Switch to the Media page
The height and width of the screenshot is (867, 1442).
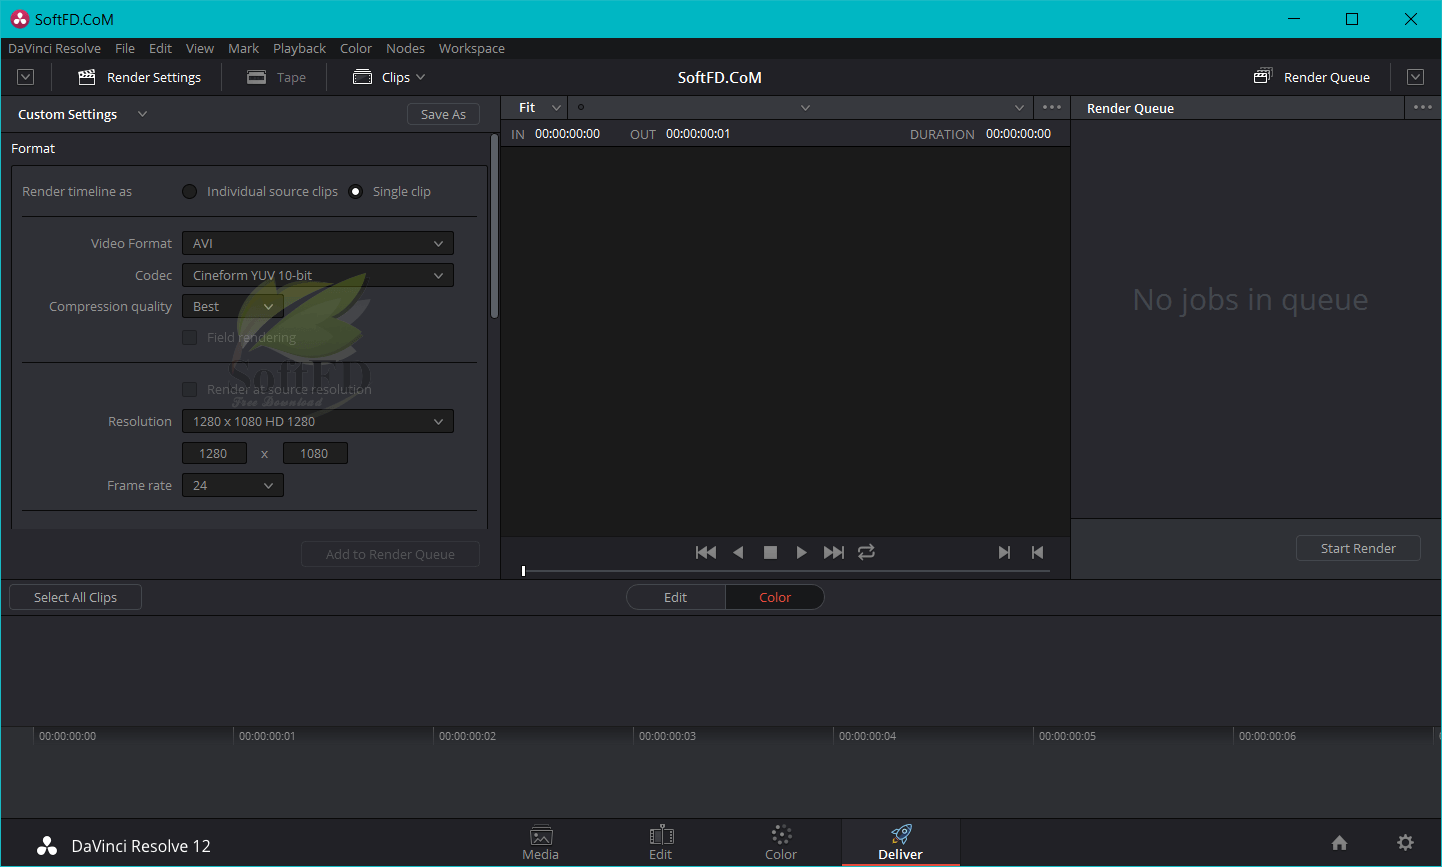pyautogui.click(x=541, y=843)
